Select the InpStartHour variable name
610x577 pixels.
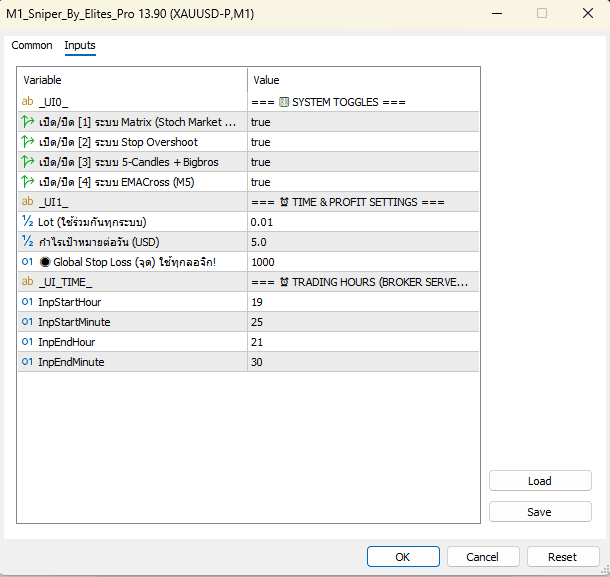70,302
